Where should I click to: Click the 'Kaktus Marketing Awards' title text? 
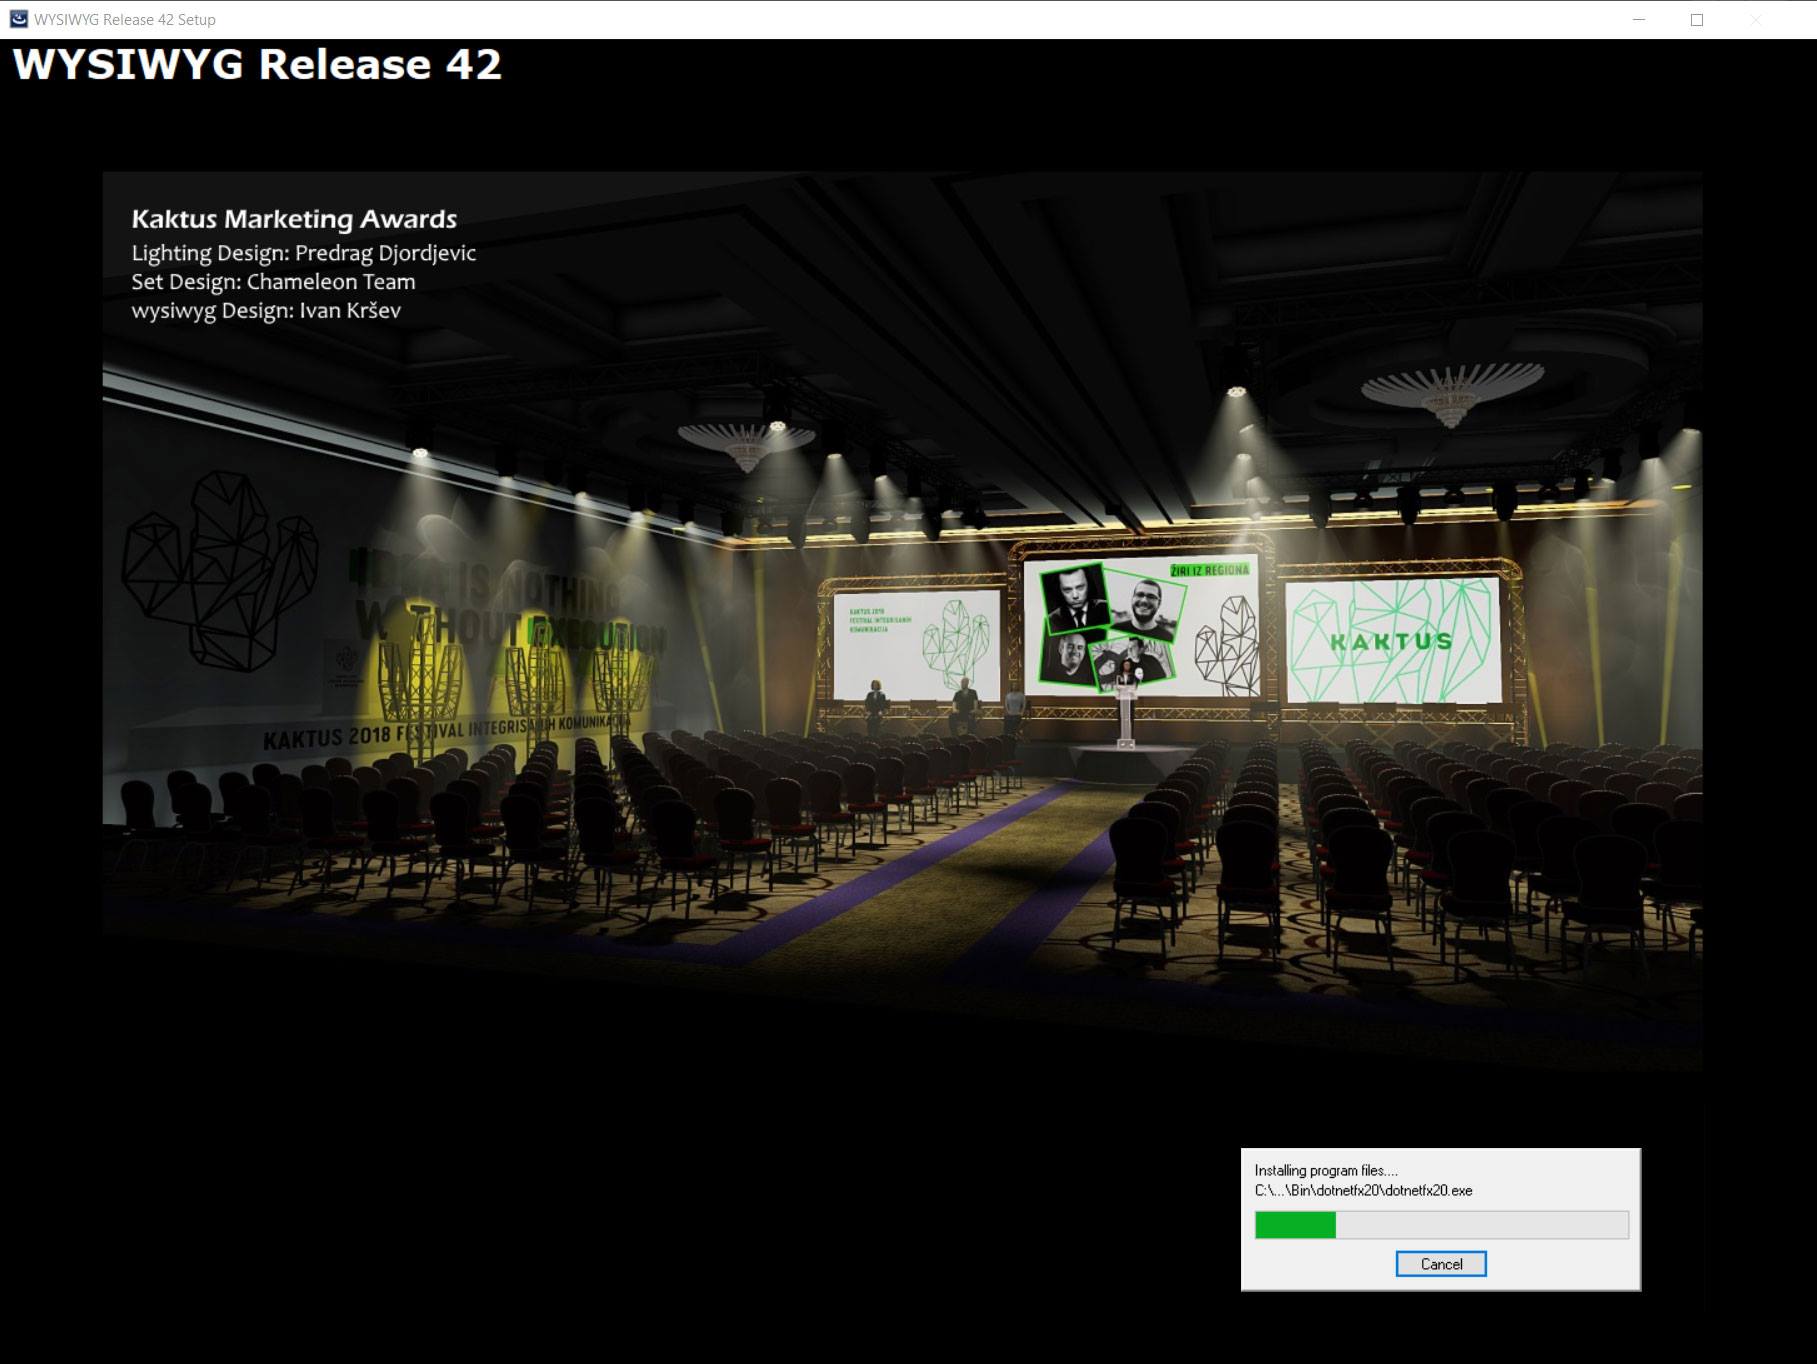pyautogui.click(x=294, y=219)
